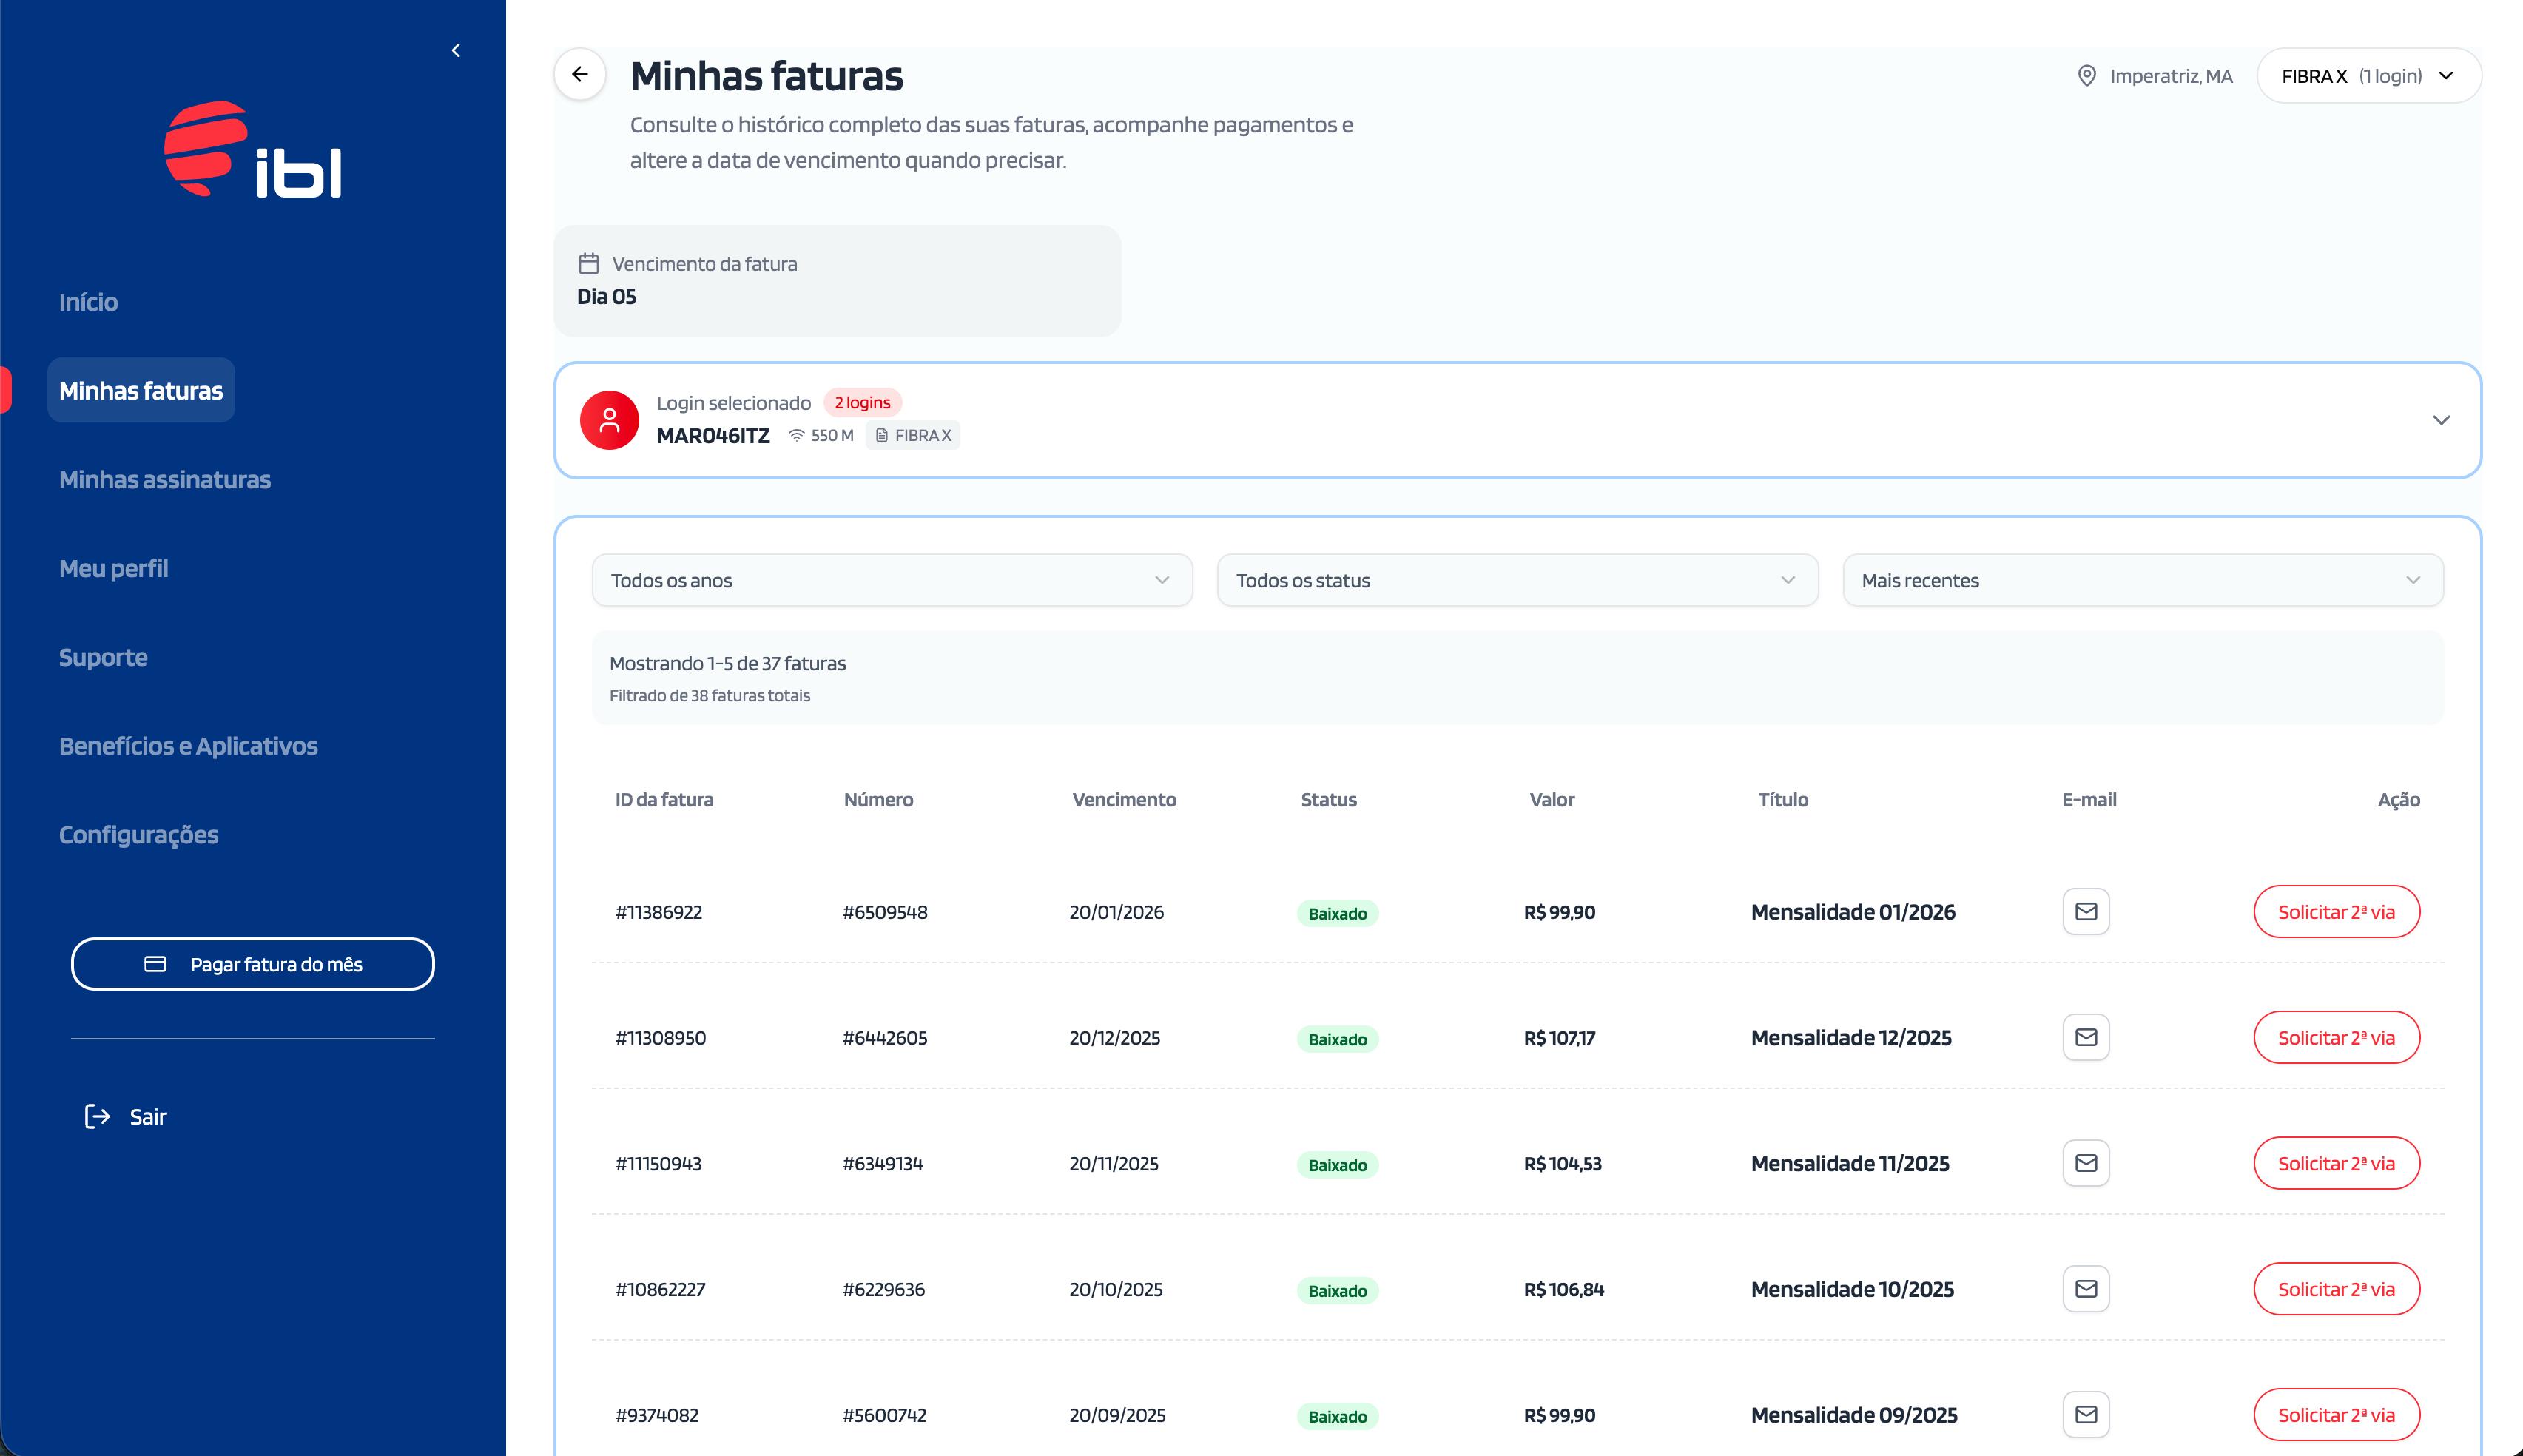Open the Mais recentes sort dropdown
The width and height of the screenshot is (2523, 1456).
(2142, 580)
